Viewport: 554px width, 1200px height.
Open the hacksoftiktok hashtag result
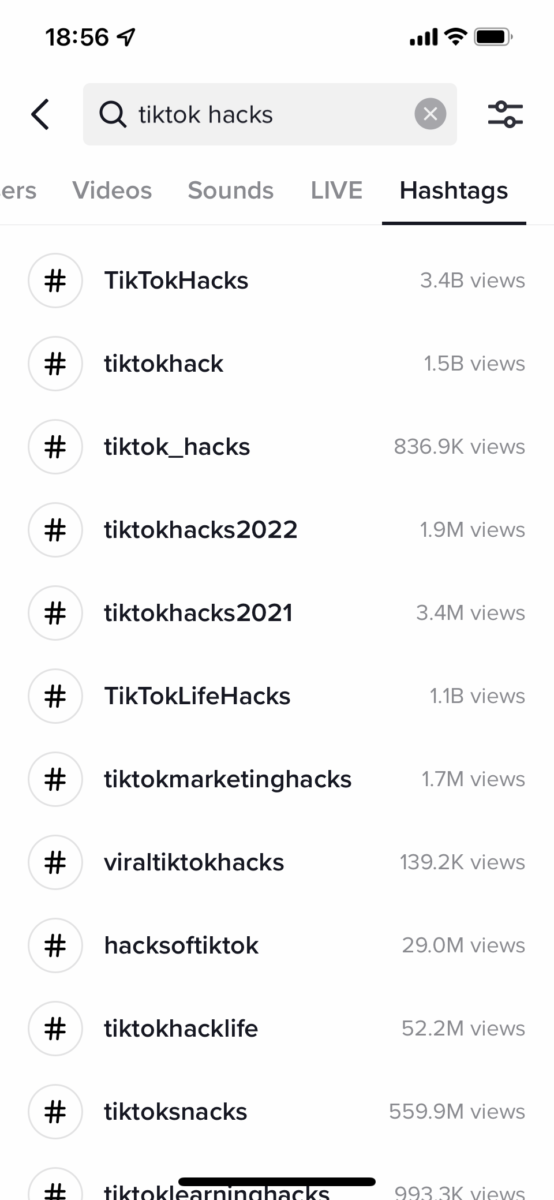(x=277, y=945)
